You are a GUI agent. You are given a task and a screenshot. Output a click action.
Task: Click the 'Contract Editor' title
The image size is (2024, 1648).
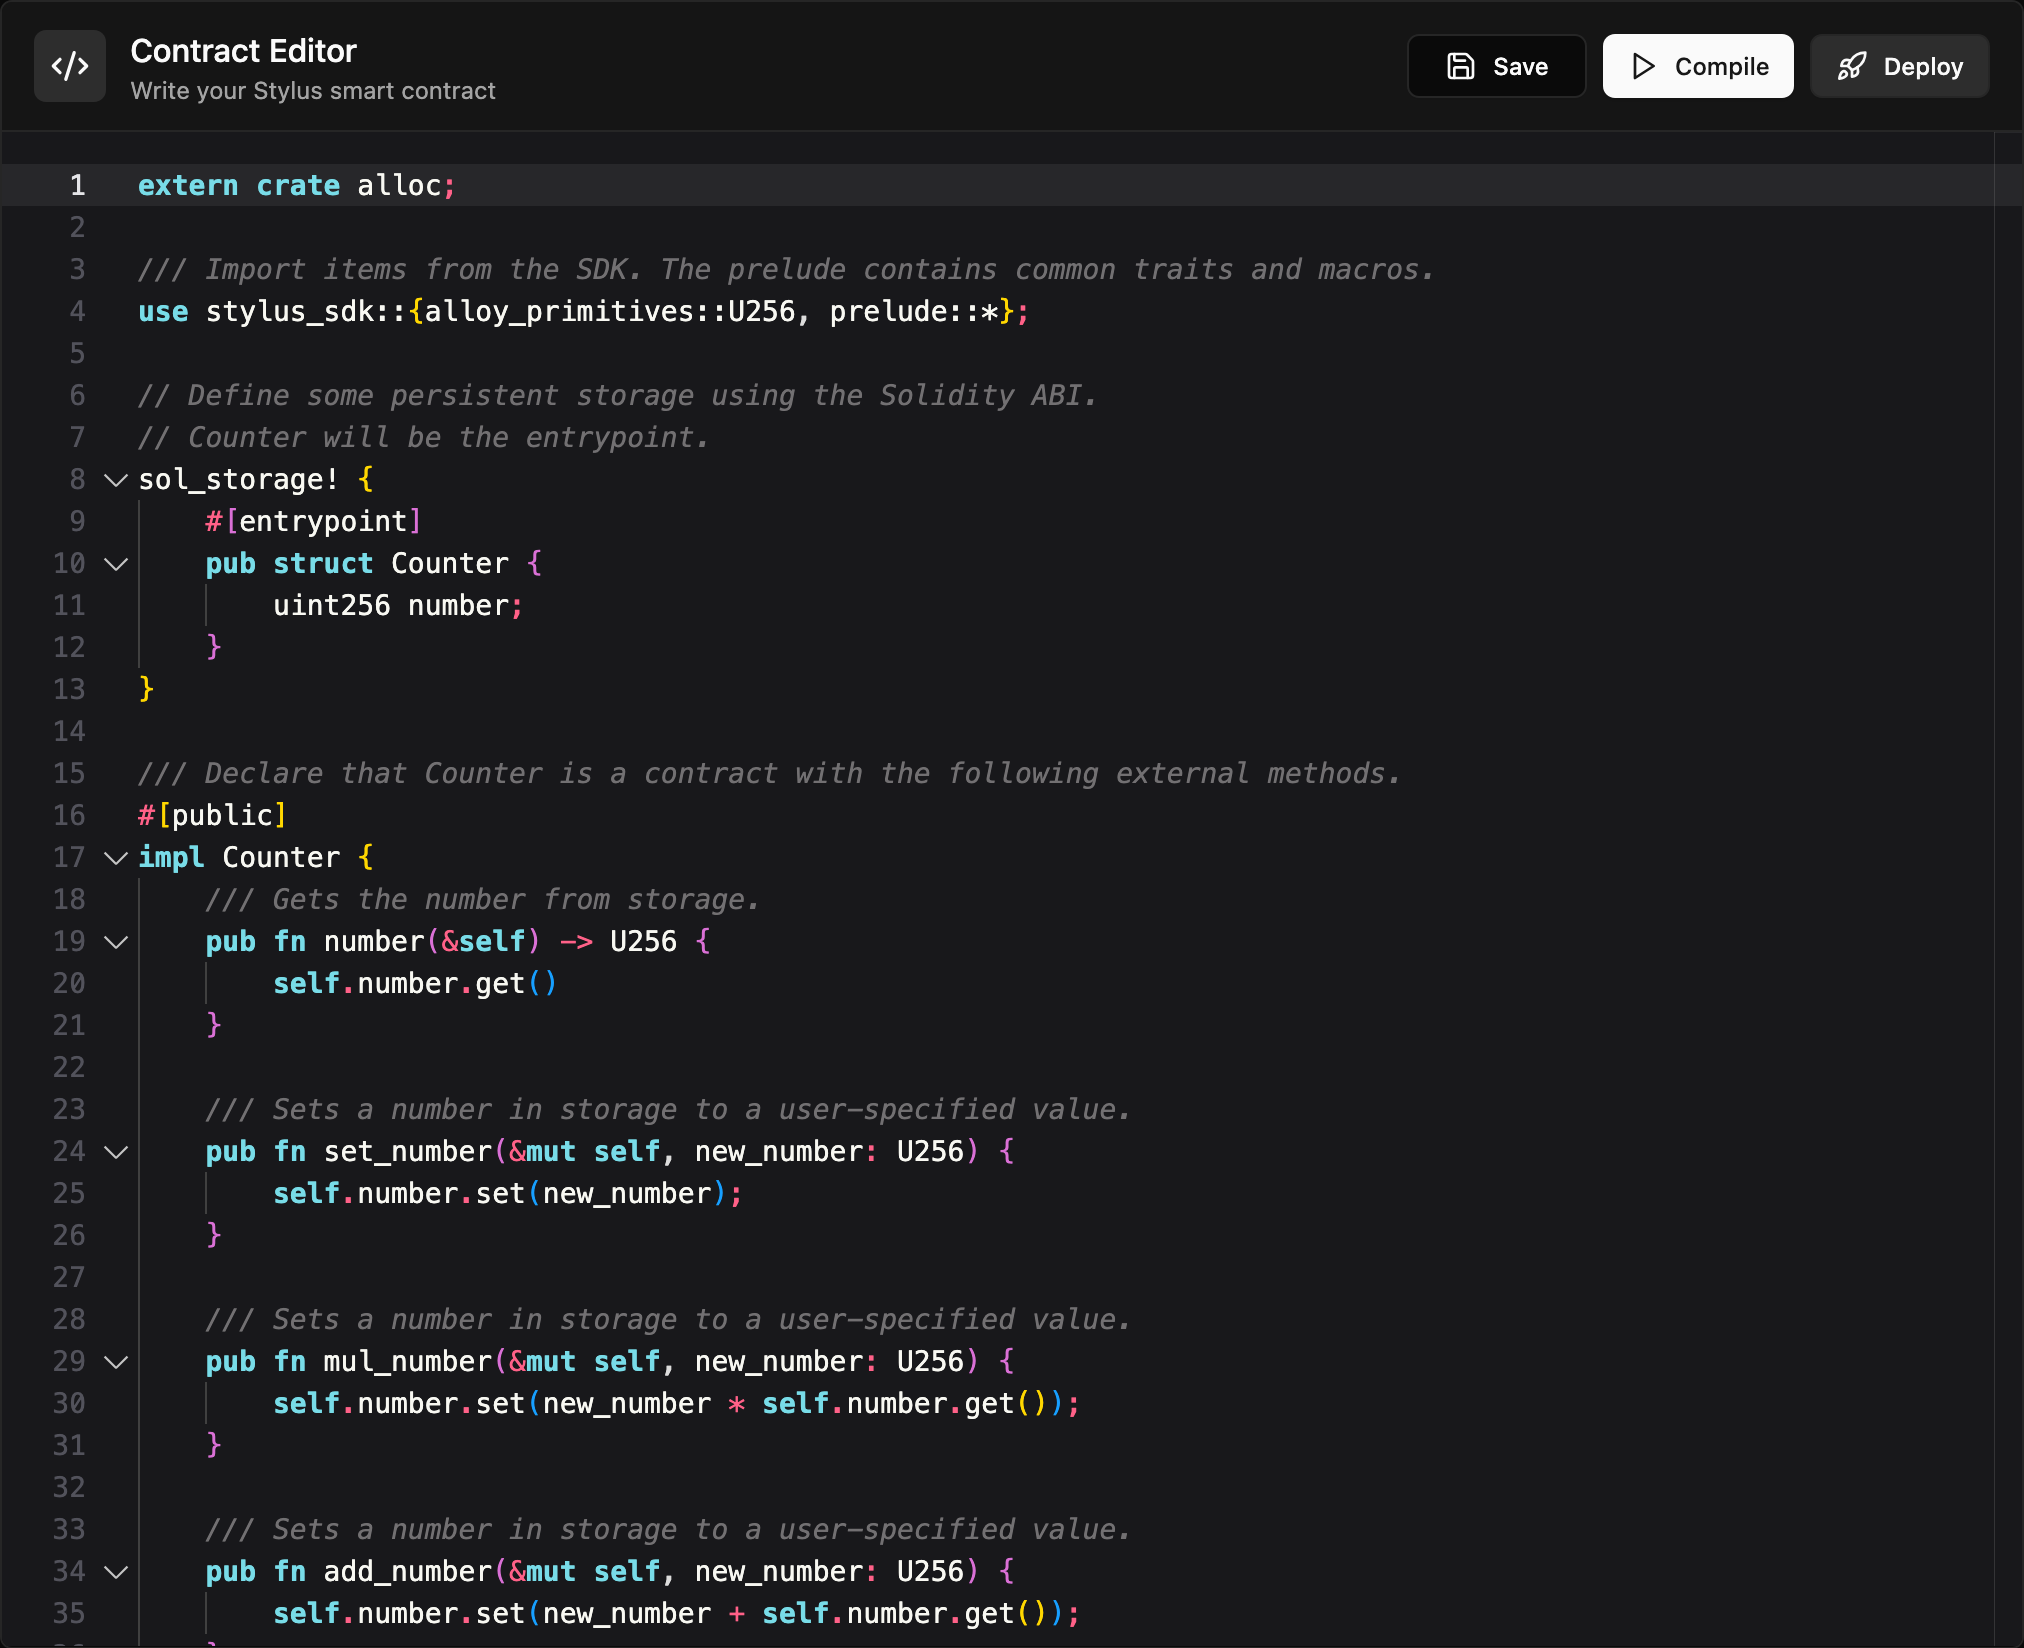click(243, 51)
